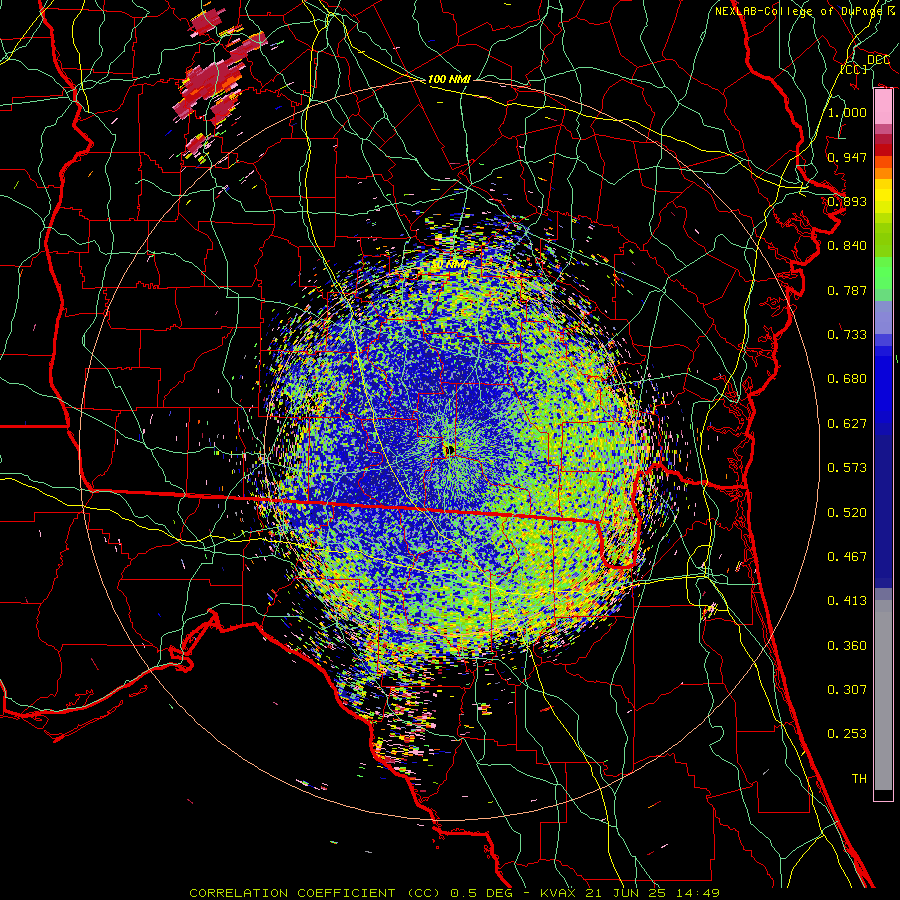Click the 0.733 legend value
This screenshot has height=900, width=900.
[847, 335]
